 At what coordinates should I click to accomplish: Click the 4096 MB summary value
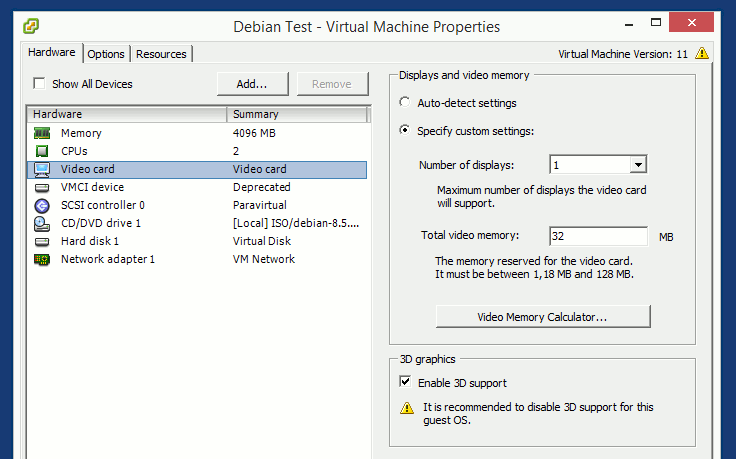(x=254, y=133)
